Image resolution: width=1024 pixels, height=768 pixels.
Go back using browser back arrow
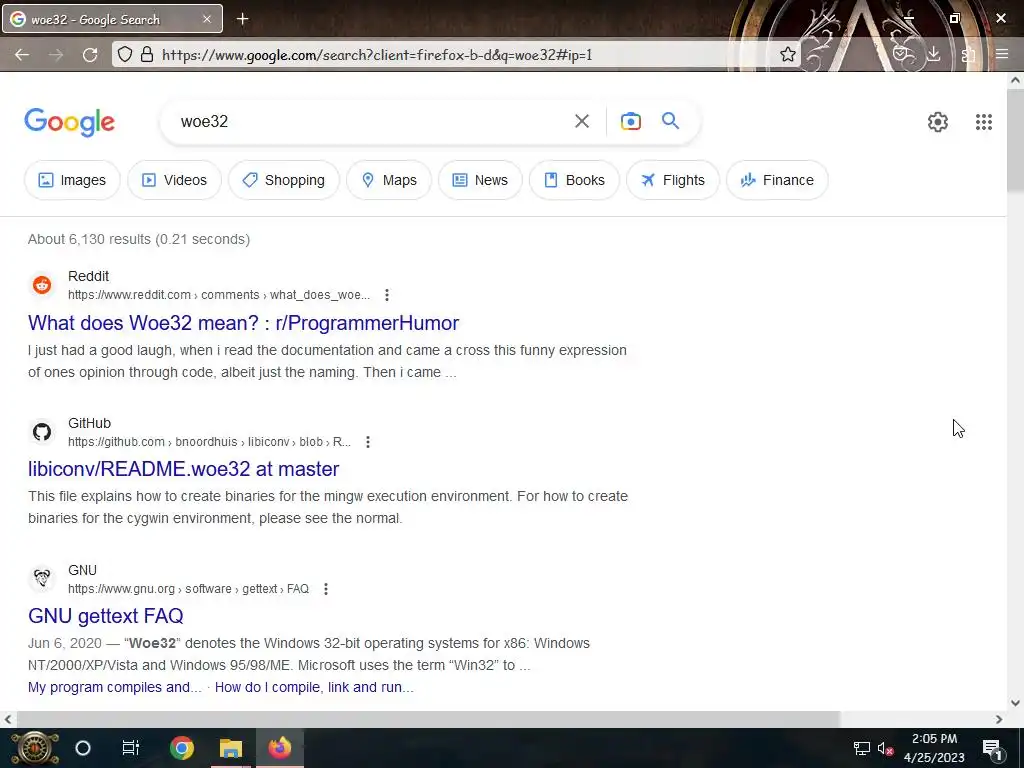[x=22, y=55]
